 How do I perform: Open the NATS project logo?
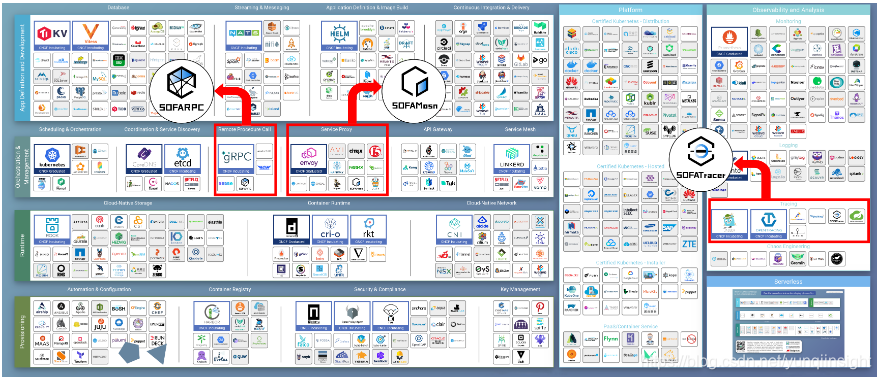[x=244, y=37]
